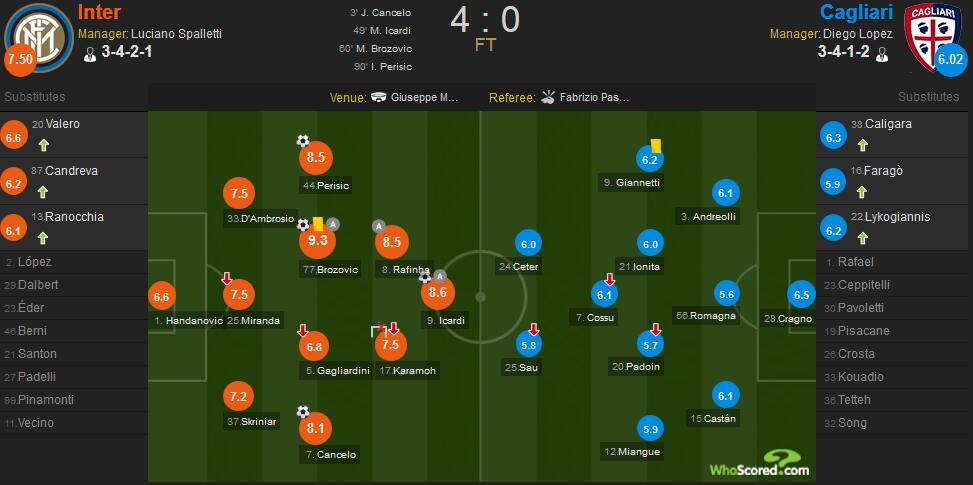Viewport: 973px width, 485px height.
Task: Click the goal ball icon above Perisic
Action: point(303,141)
